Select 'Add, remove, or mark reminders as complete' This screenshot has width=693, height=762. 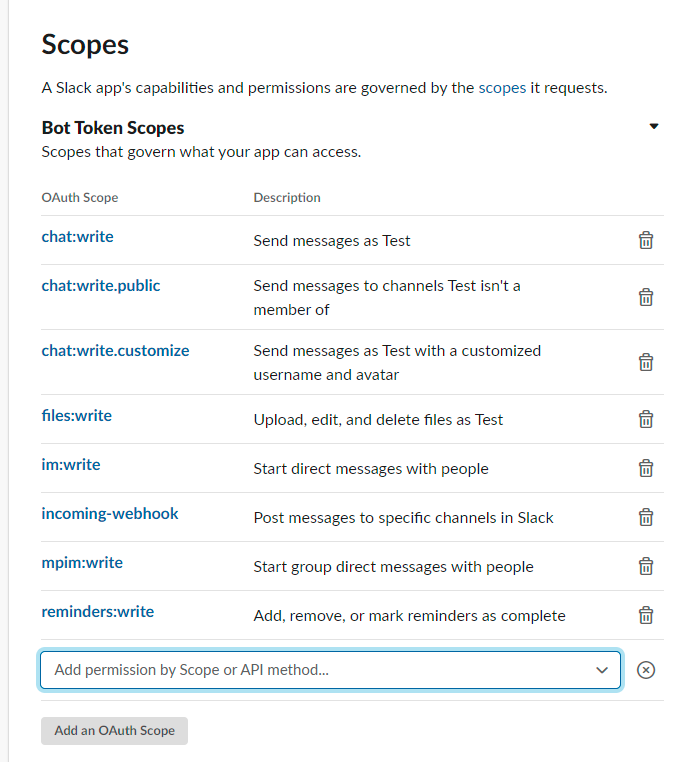pos(410,616)
